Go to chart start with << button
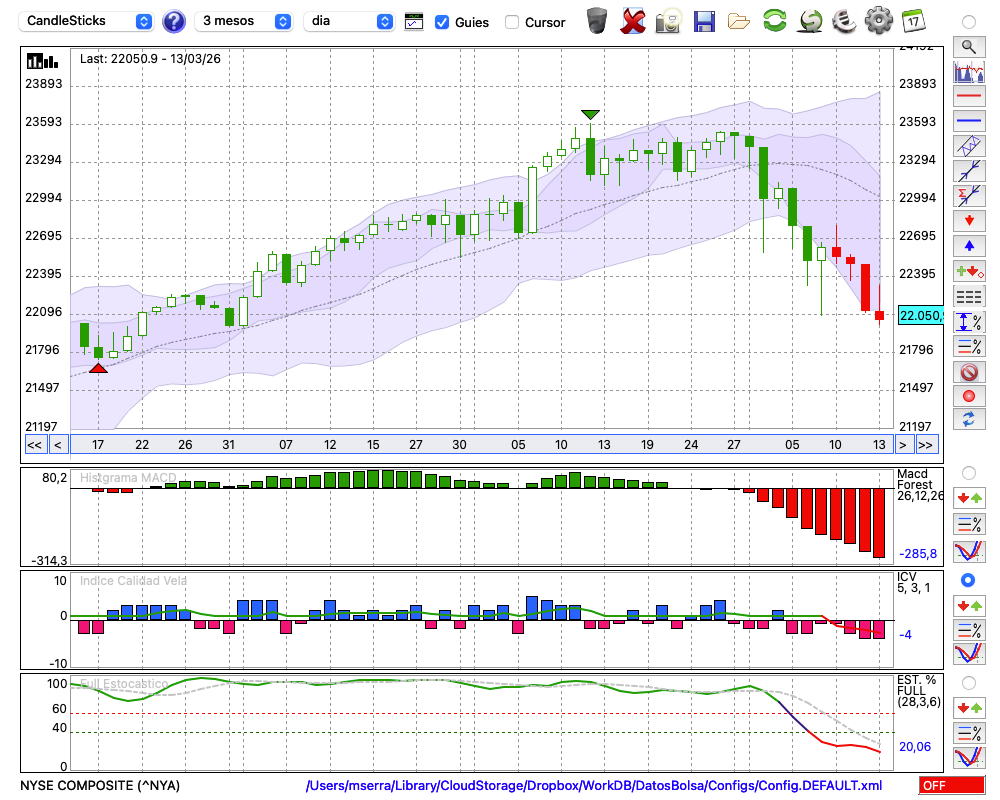1000x800 pixels. click(34, 445)
